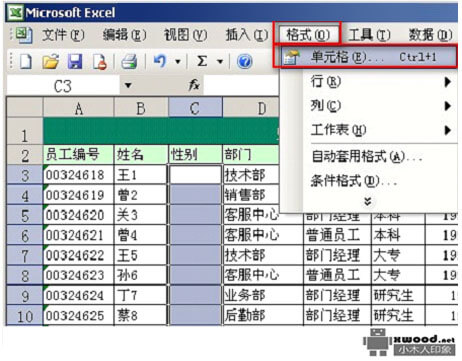Click the blue Help question icon
This screenshot has width=462, height=361.
coord(244,62)
